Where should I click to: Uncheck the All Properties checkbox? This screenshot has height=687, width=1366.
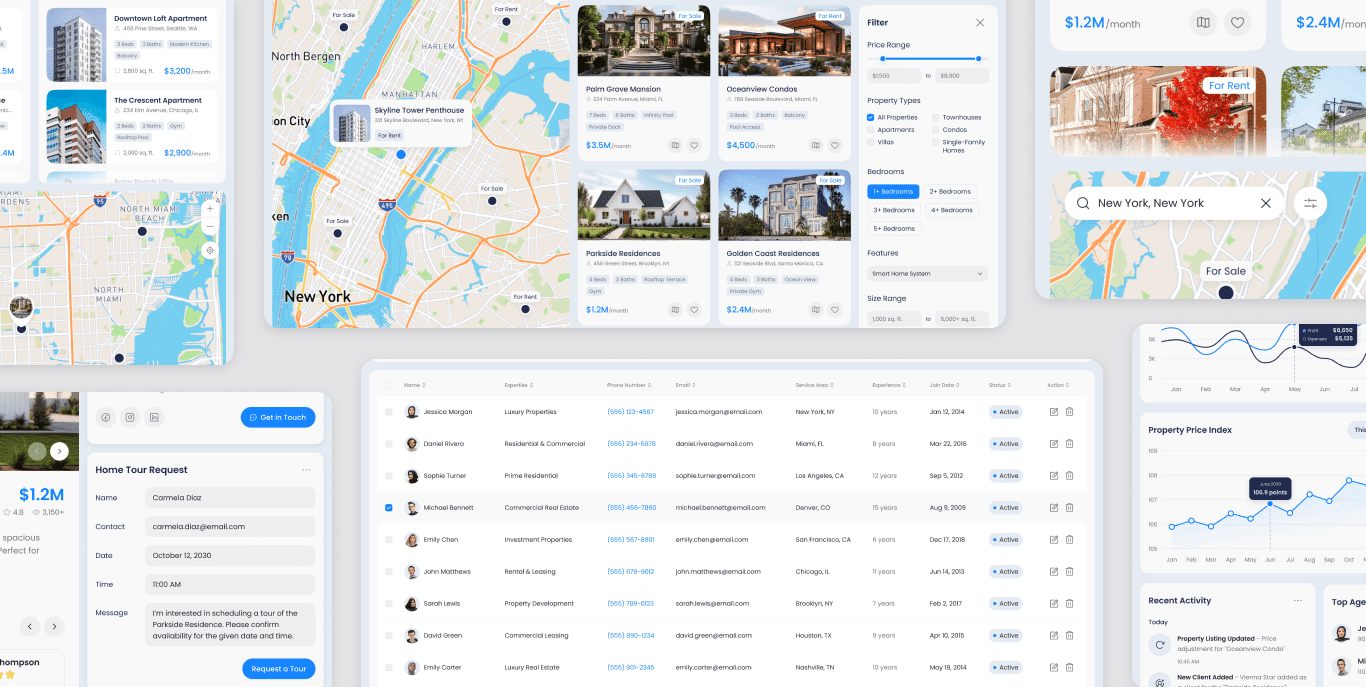(x=870, y=118)
